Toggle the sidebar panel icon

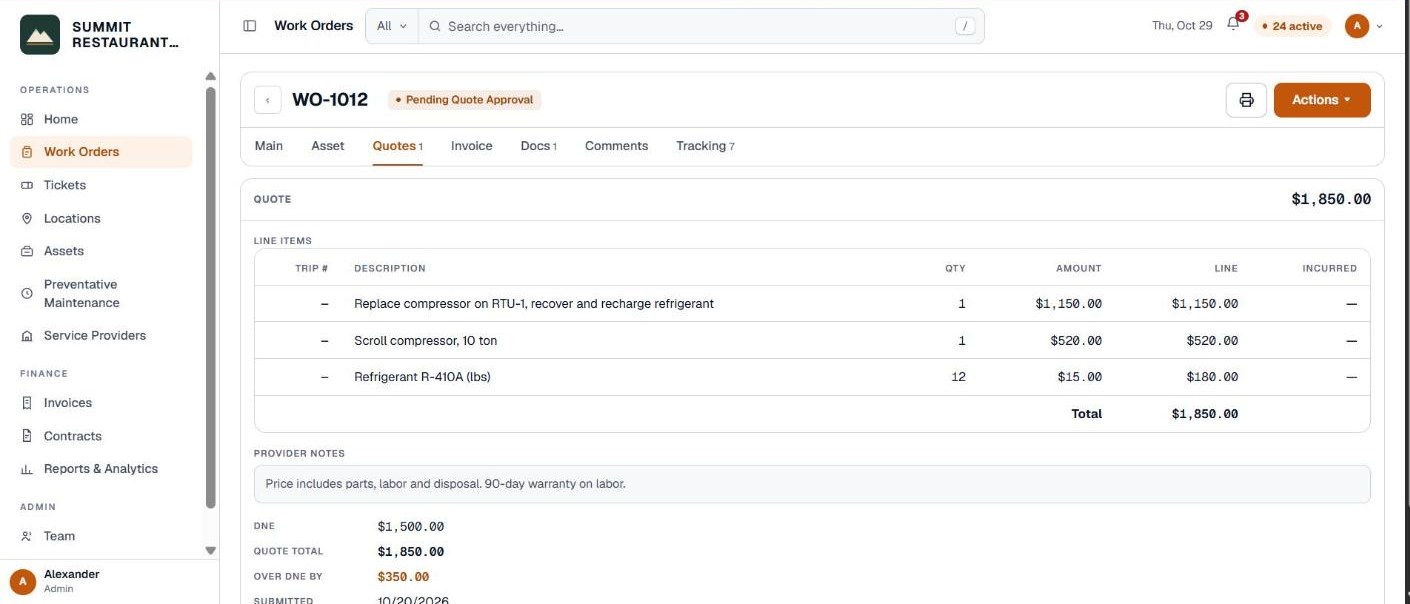(250, 26)
